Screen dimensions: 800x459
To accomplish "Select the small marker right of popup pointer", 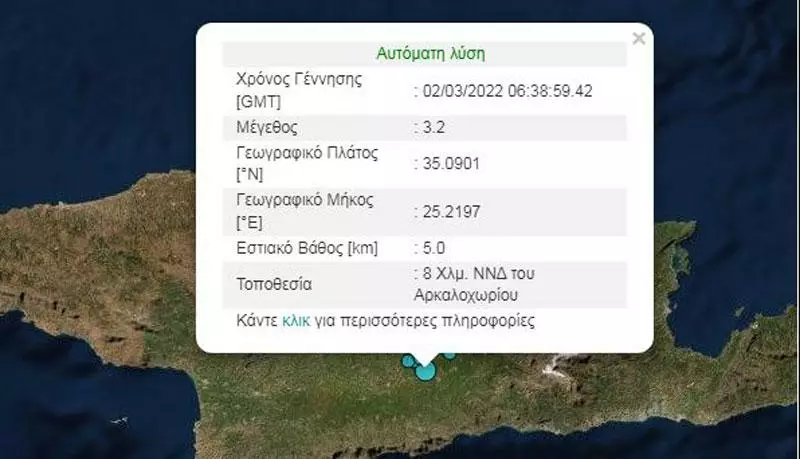I will (x=450, y=353).
